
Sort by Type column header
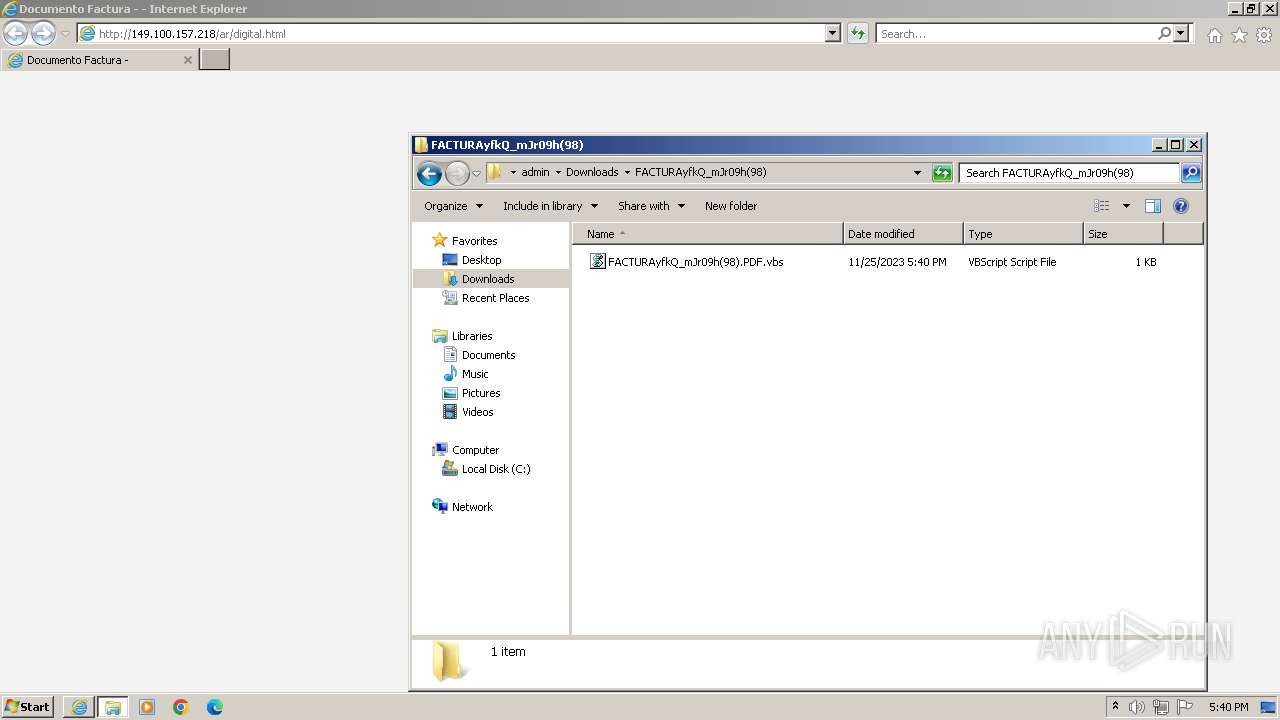point(1023,234)
